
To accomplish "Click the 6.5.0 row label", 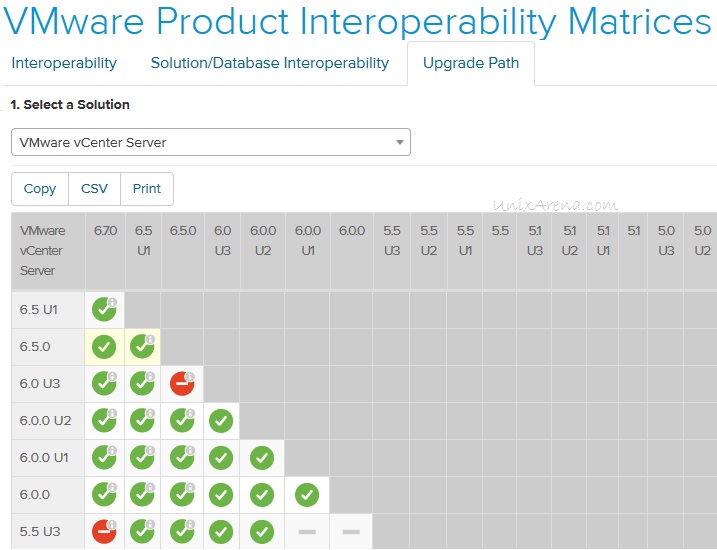I will click(48, 347).
